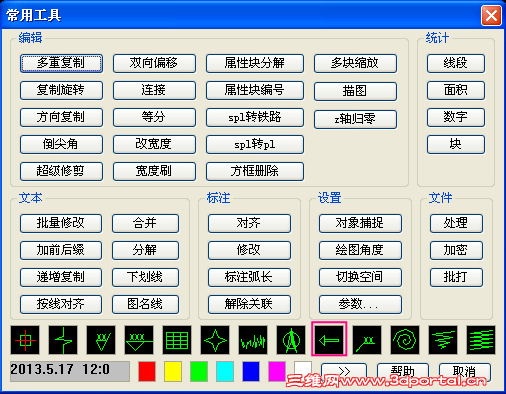Click the 块 statistics button

pos(456,144)
